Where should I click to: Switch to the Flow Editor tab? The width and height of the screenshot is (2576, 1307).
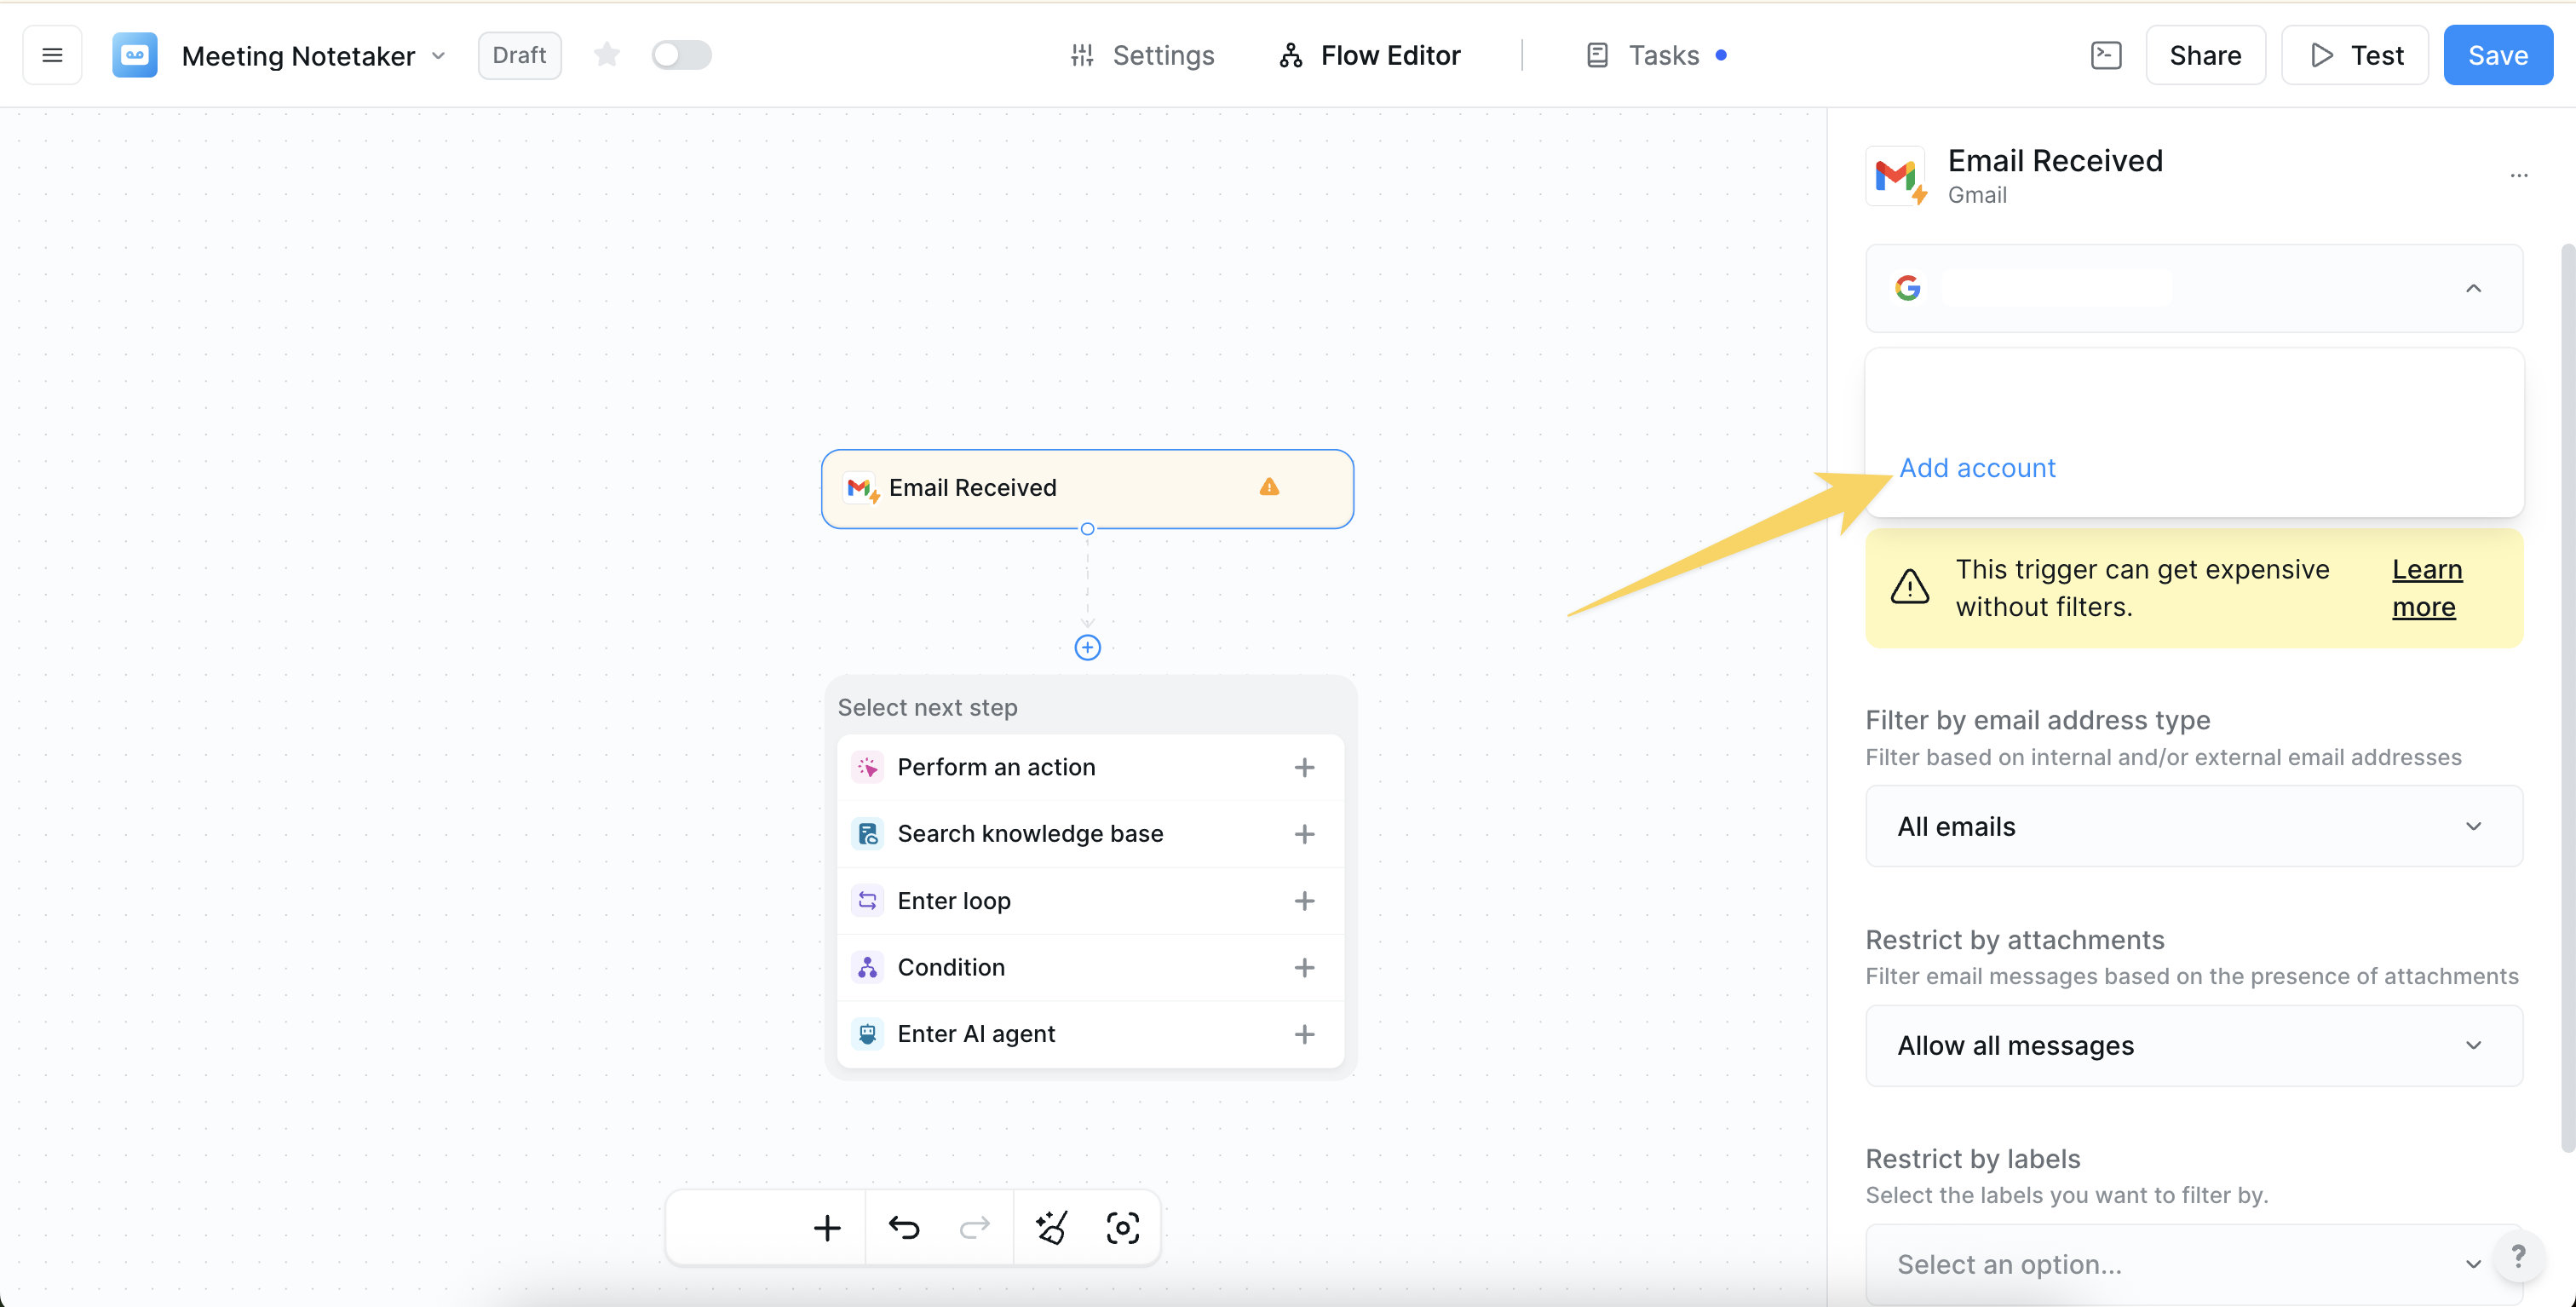1369,55
